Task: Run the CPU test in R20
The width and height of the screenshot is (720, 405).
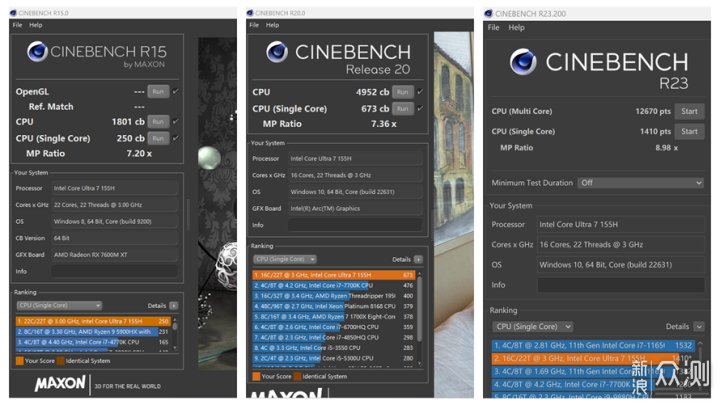Action: (x=403, y=92)
